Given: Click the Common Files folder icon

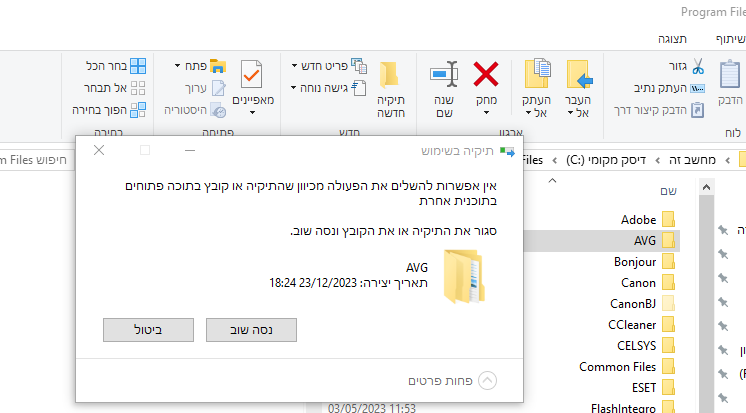Looking at the screenshot, I should (668, 366).
